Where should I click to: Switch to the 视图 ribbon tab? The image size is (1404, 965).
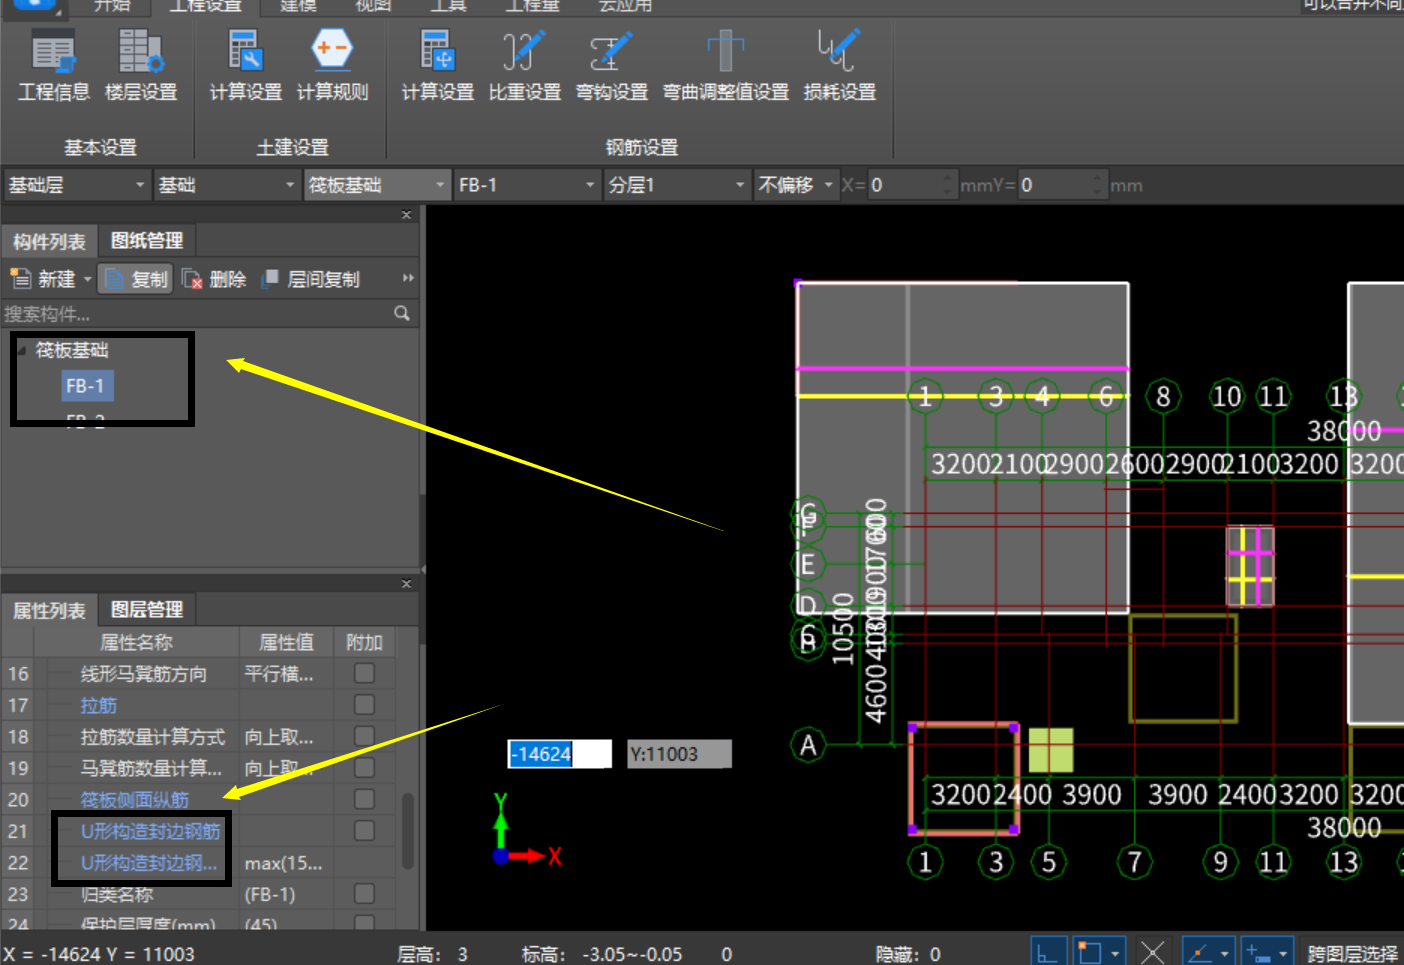click(373, 5)
